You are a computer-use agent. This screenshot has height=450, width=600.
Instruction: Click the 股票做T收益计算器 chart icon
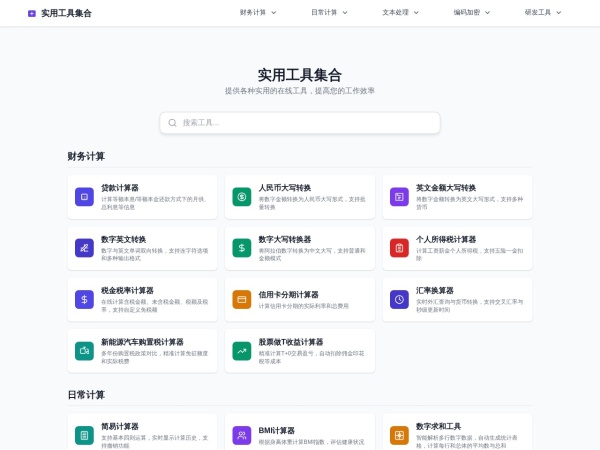242,351
